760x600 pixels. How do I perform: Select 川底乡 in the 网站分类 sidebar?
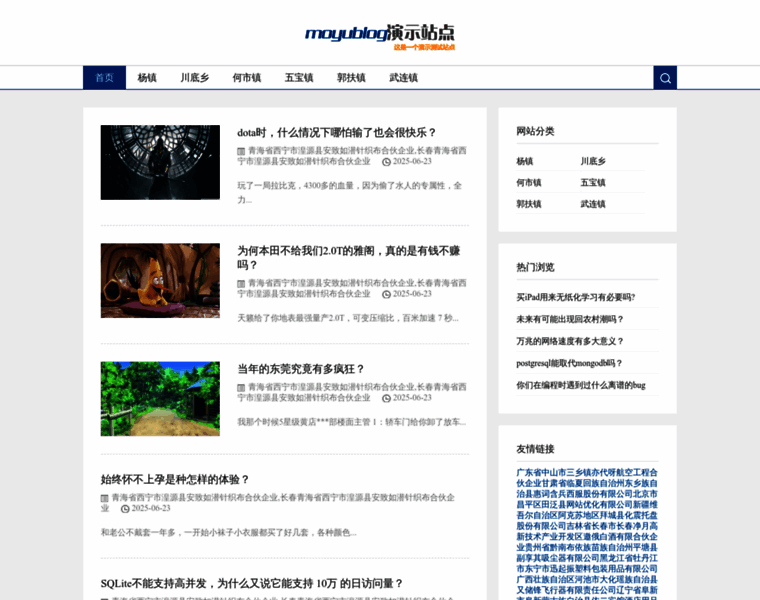tap(593, 161)
